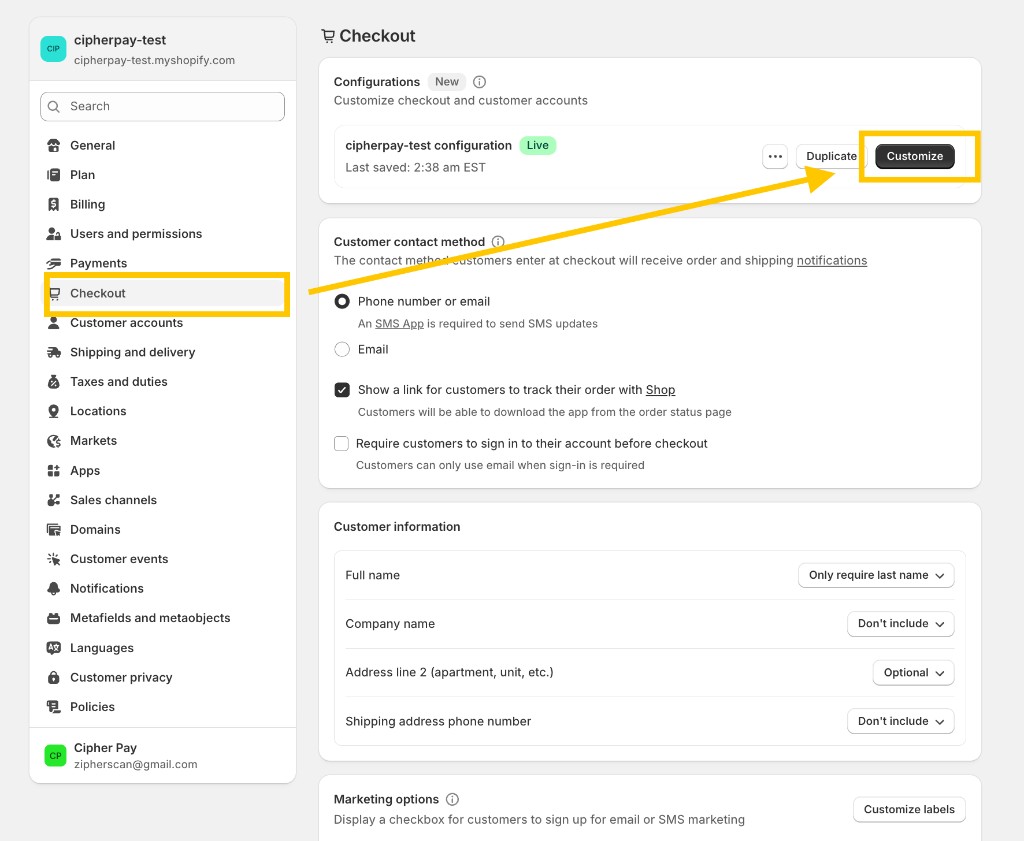The height and width of the screenshot is (841, 1024).
Task: Click the cipherpay-test configuration title
Action: [x=428, y=145]
